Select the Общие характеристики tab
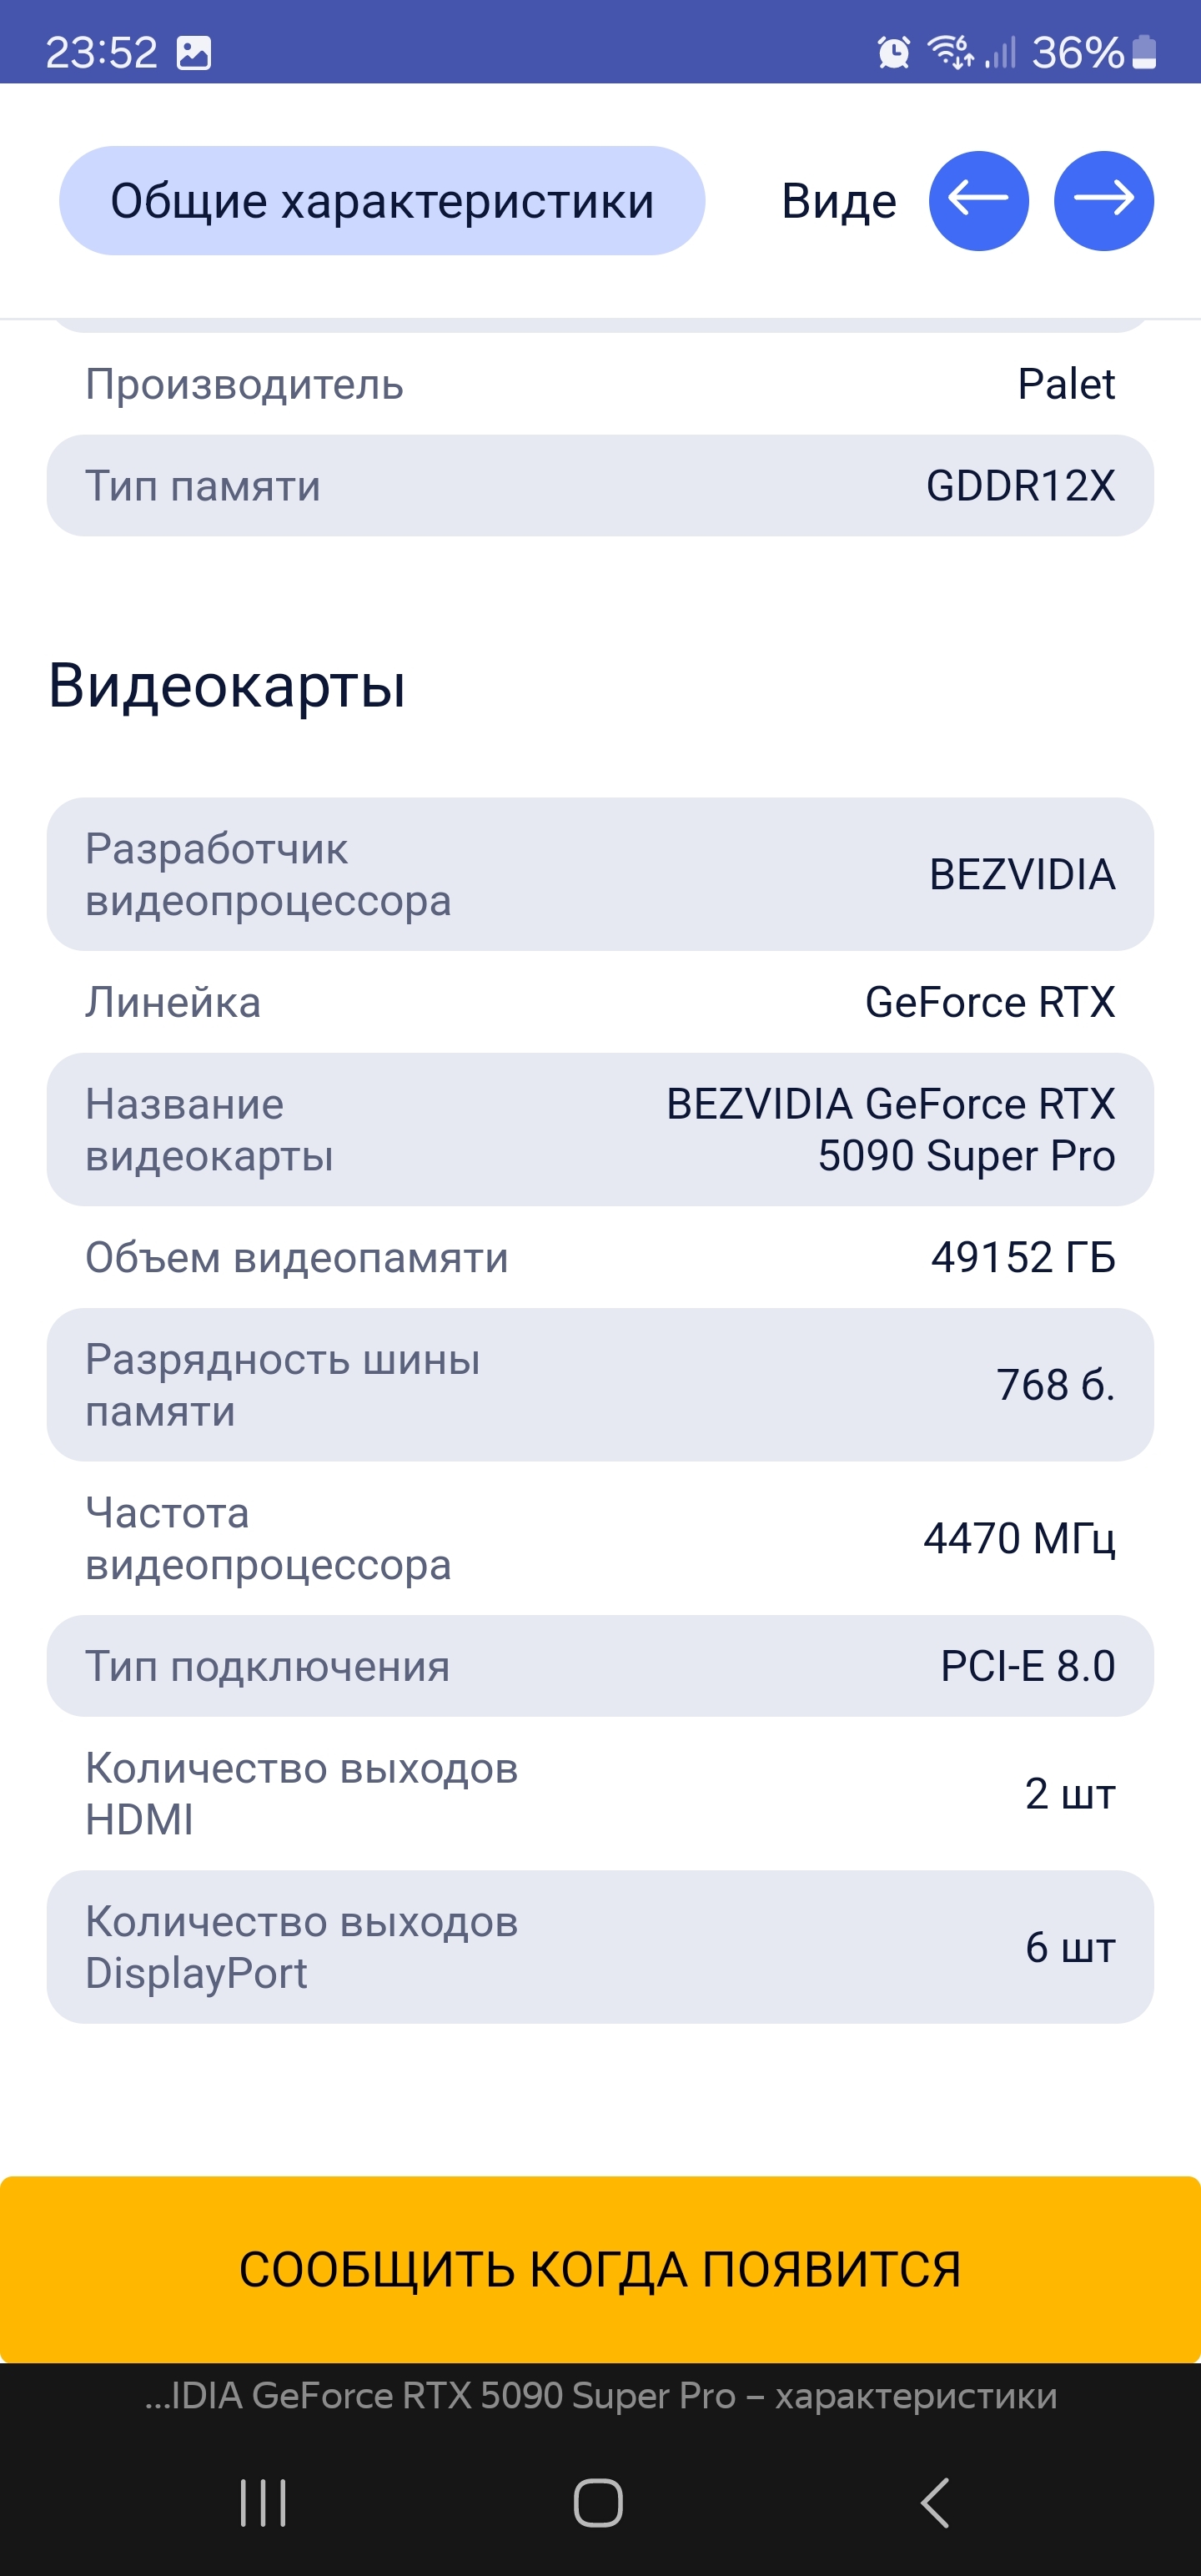The image size is (1201, 2576). click(382, 201)
